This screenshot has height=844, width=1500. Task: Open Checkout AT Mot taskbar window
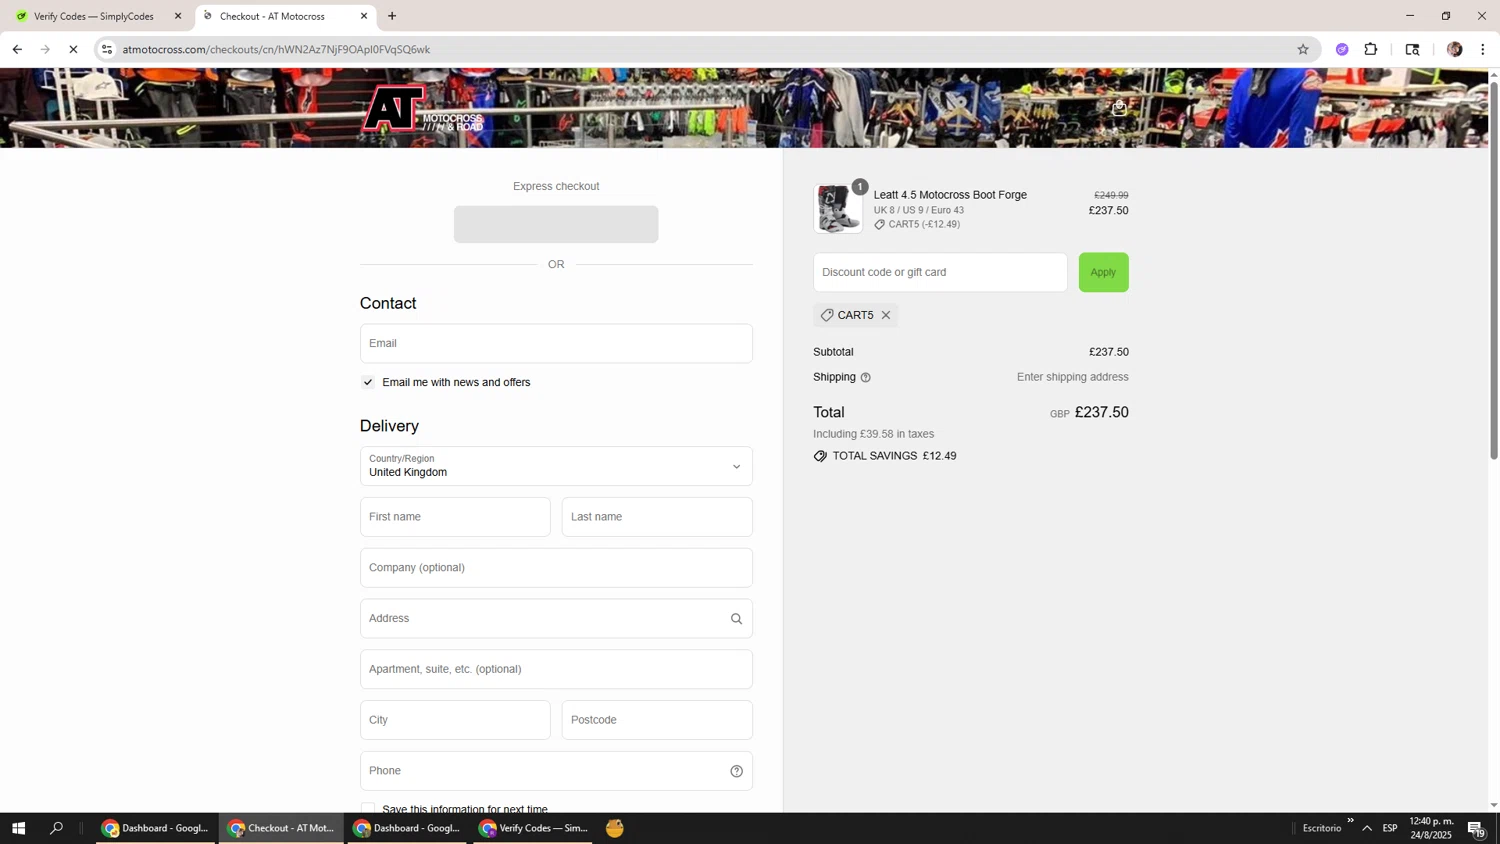282,828
